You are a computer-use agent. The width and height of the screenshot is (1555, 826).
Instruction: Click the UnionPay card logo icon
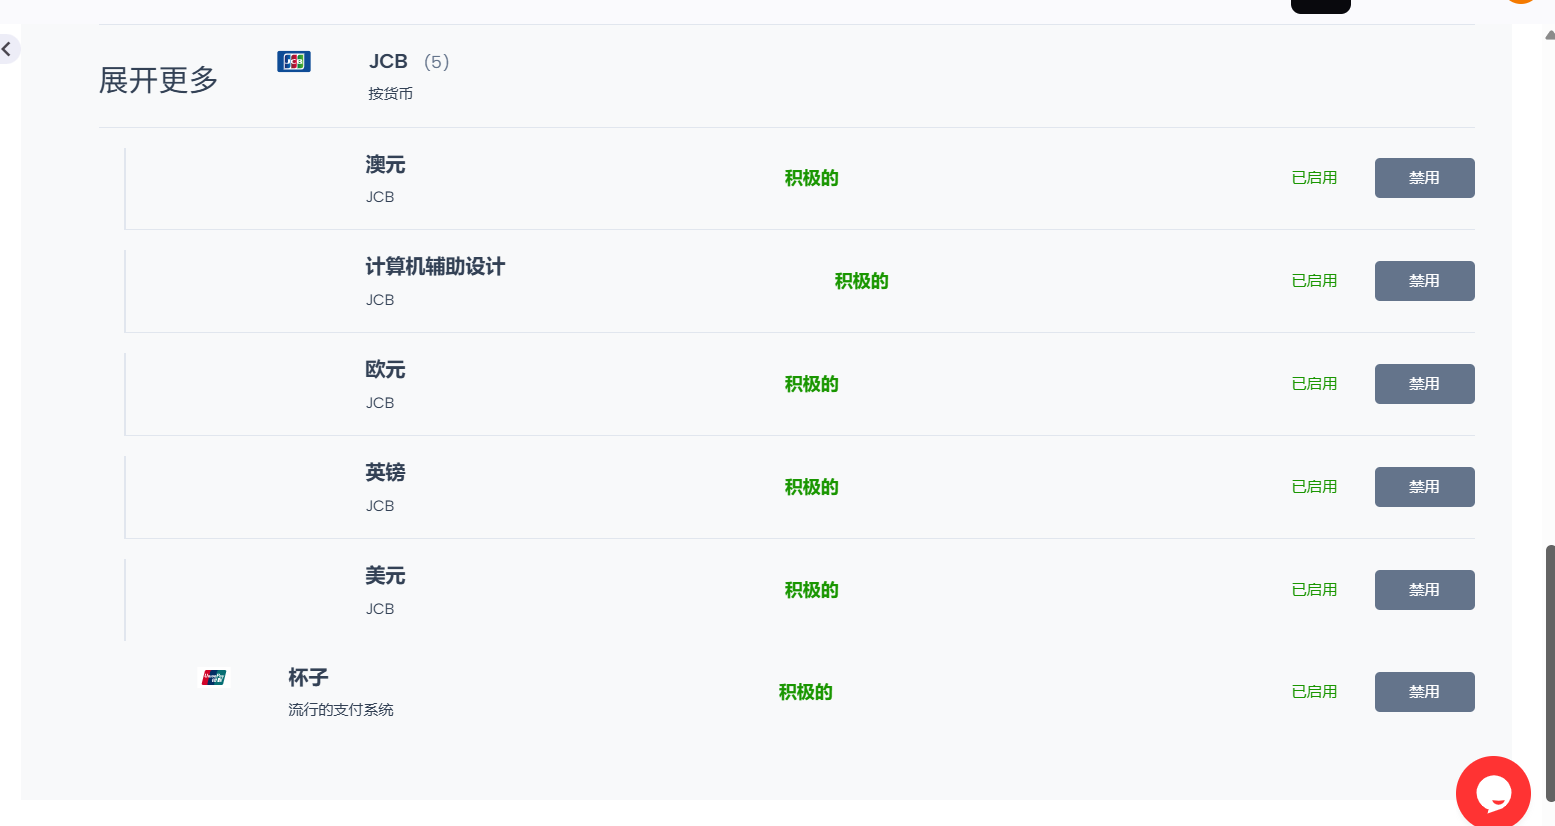pos(214,678)
